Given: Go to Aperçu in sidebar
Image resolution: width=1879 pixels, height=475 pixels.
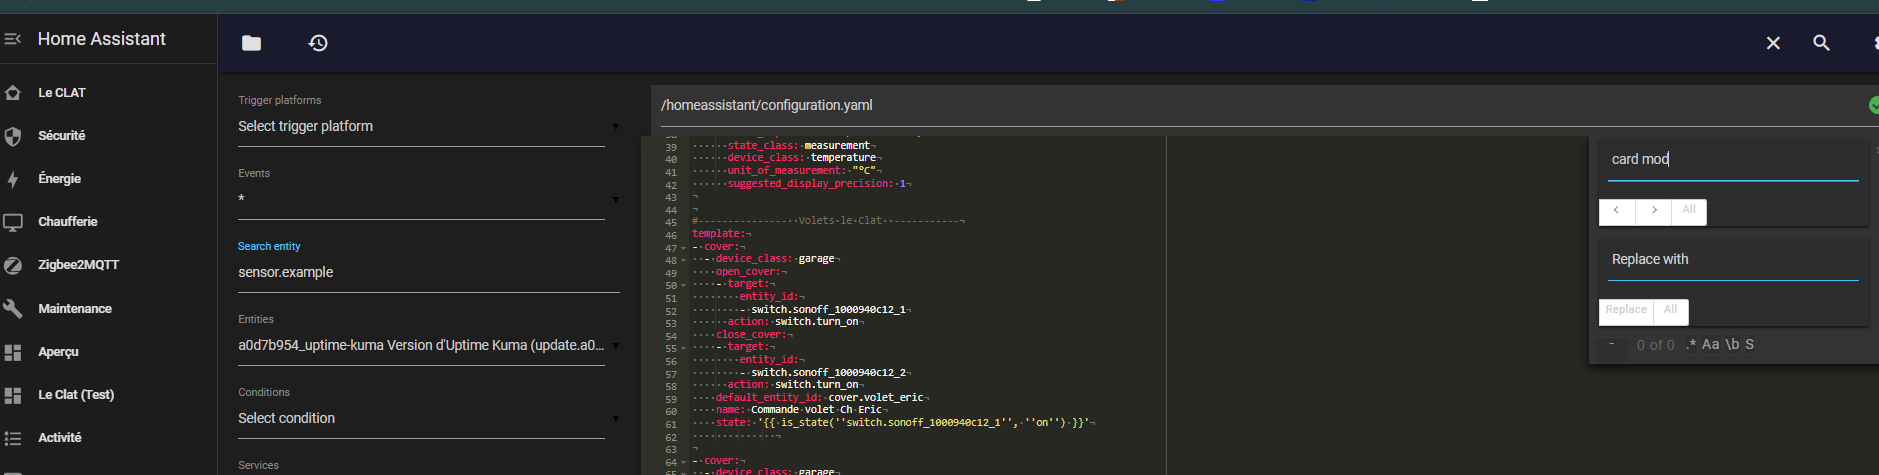Looking at the screenshot, I should point(58,352).
